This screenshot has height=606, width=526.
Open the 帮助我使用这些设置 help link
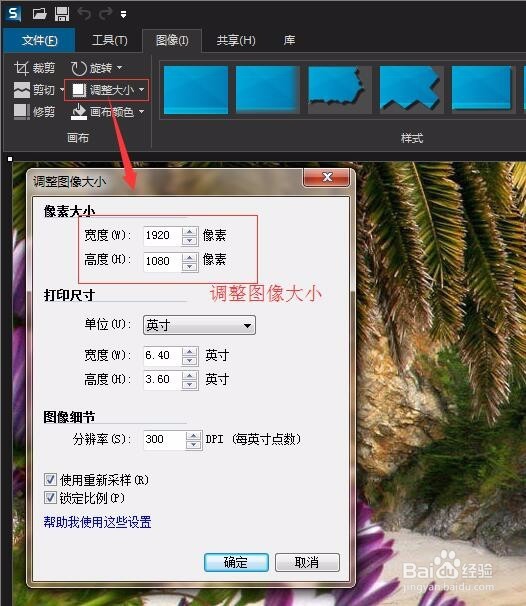97,522
